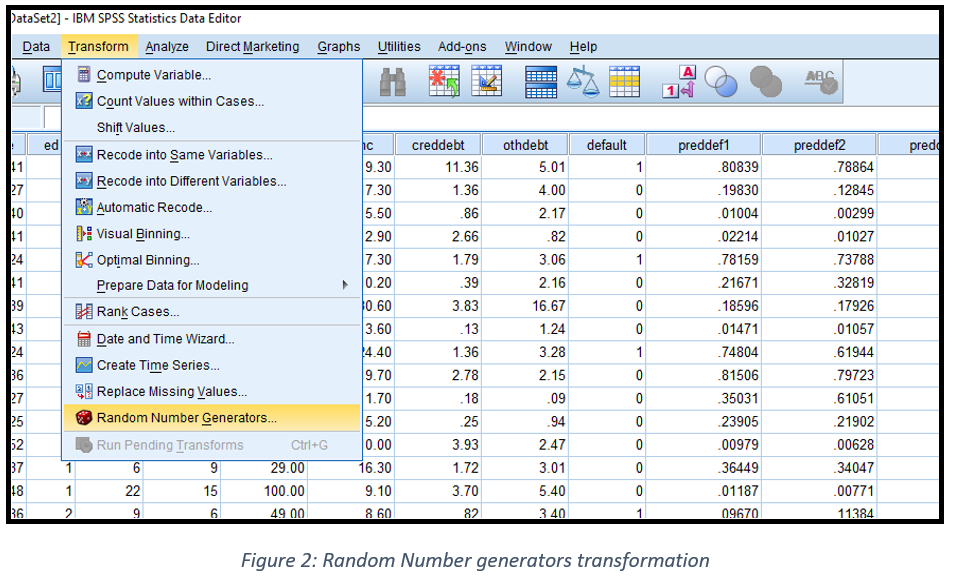Click preddef1 cell showing .74804
953x576 pixels.
(703, 352)
